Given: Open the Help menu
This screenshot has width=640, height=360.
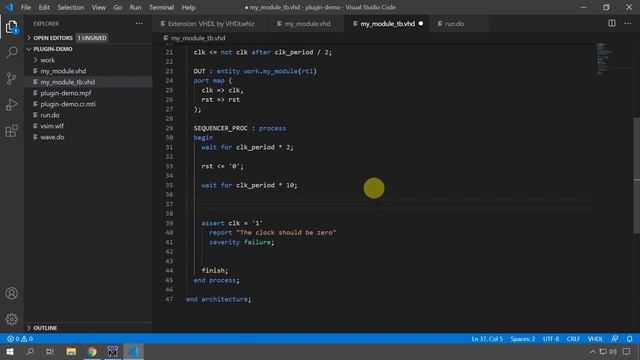Looking at the screenshot, I should tap(188, 7).
